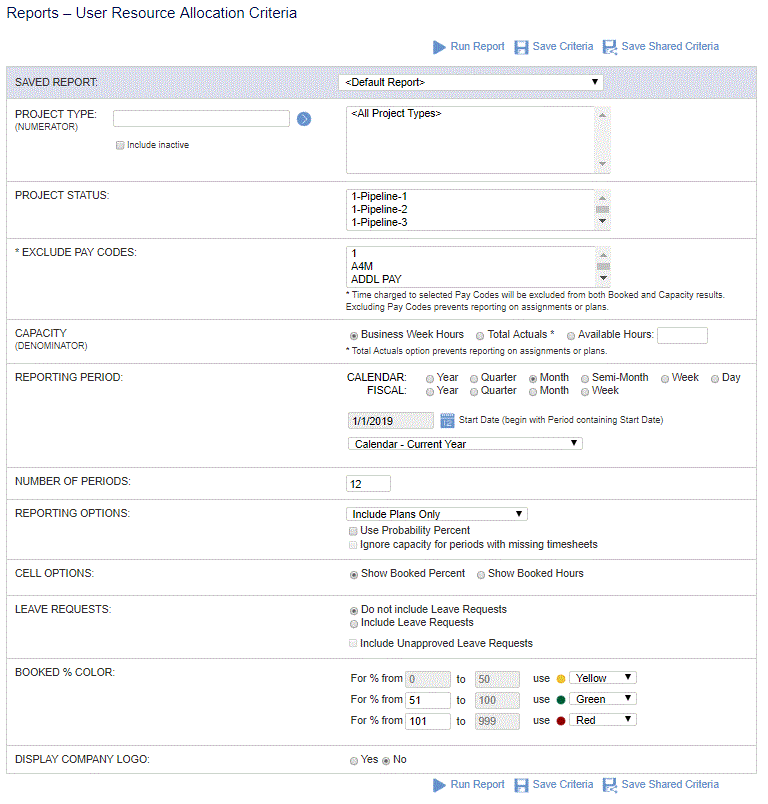Select Calendar Month reporting period
Image resolution: width=768 pixels, height=804 pixels.
[533, 378]
